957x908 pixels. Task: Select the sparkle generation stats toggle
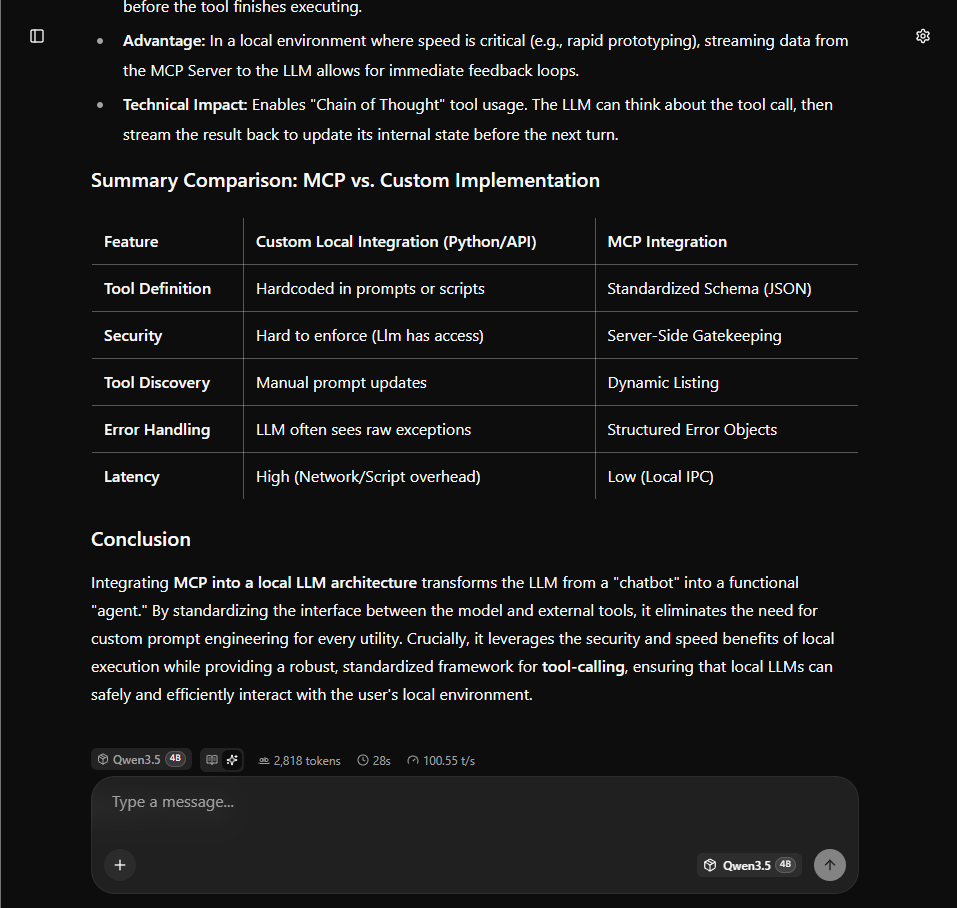pos(232,760)
